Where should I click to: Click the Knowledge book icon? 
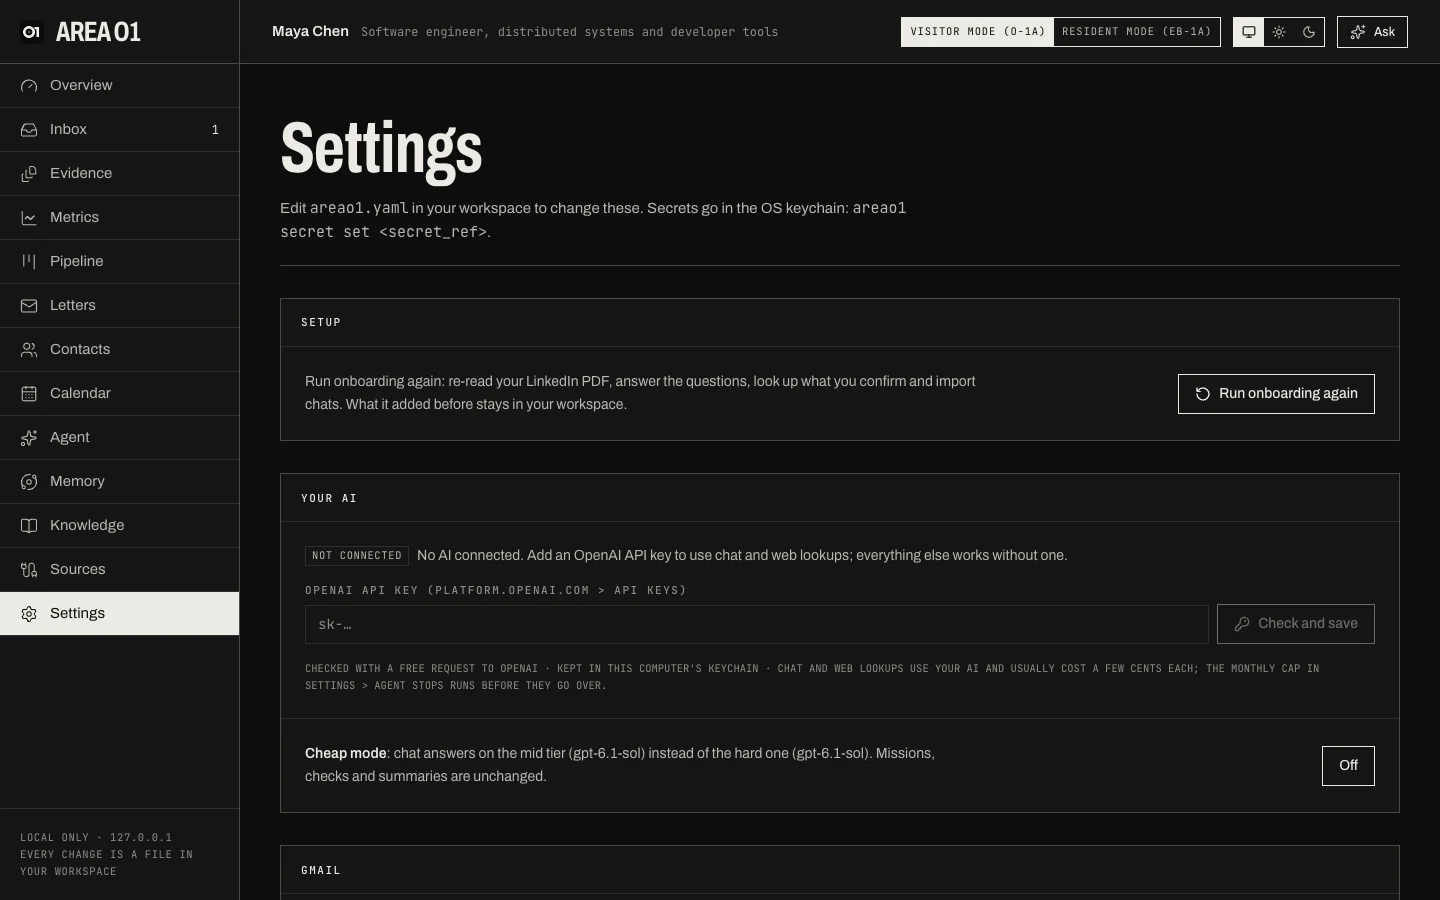tap(29, 526)
